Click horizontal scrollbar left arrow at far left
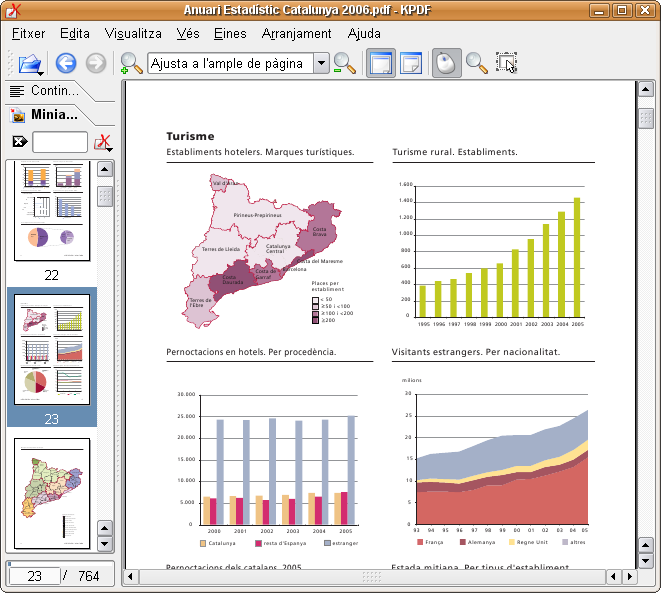 130,576
